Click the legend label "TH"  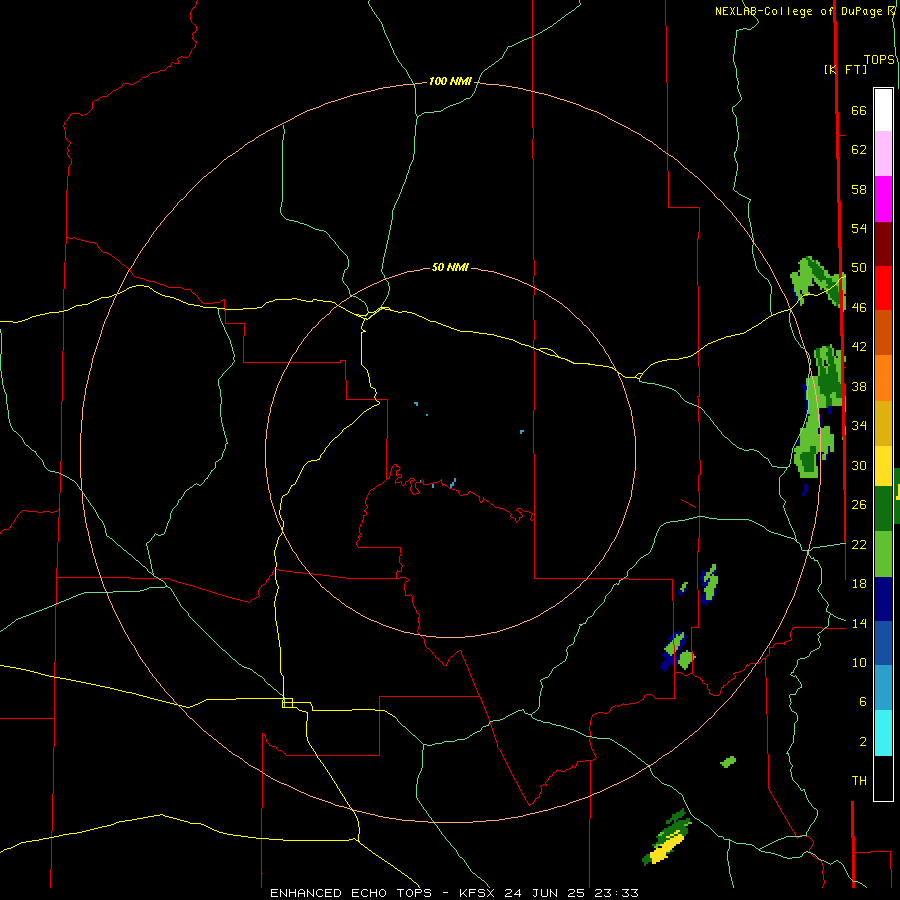coord(859,781)
